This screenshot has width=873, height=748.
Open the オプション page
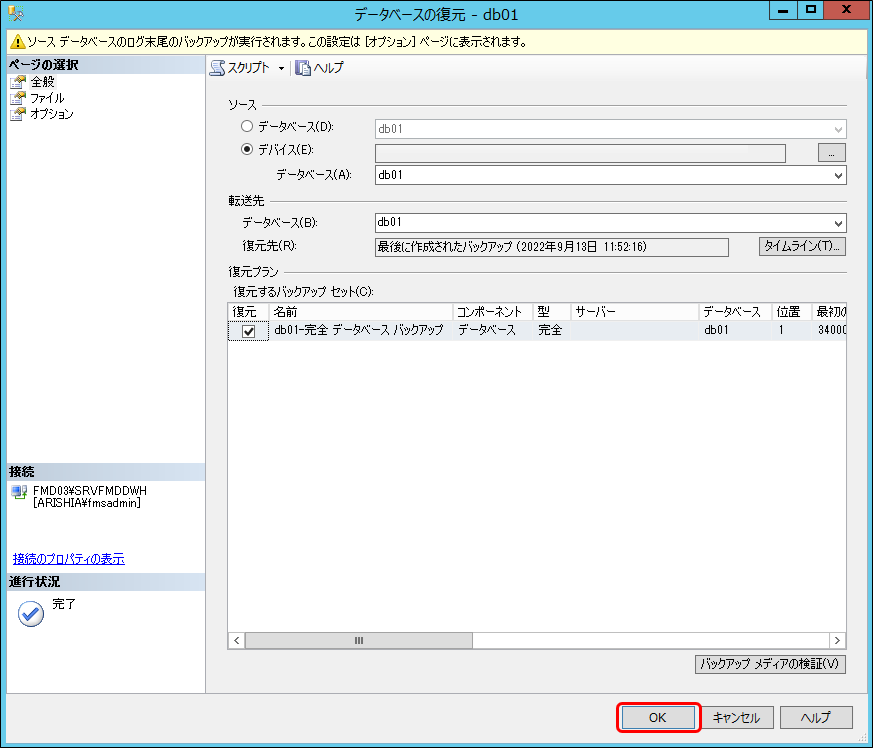click(x=52, y=114)
